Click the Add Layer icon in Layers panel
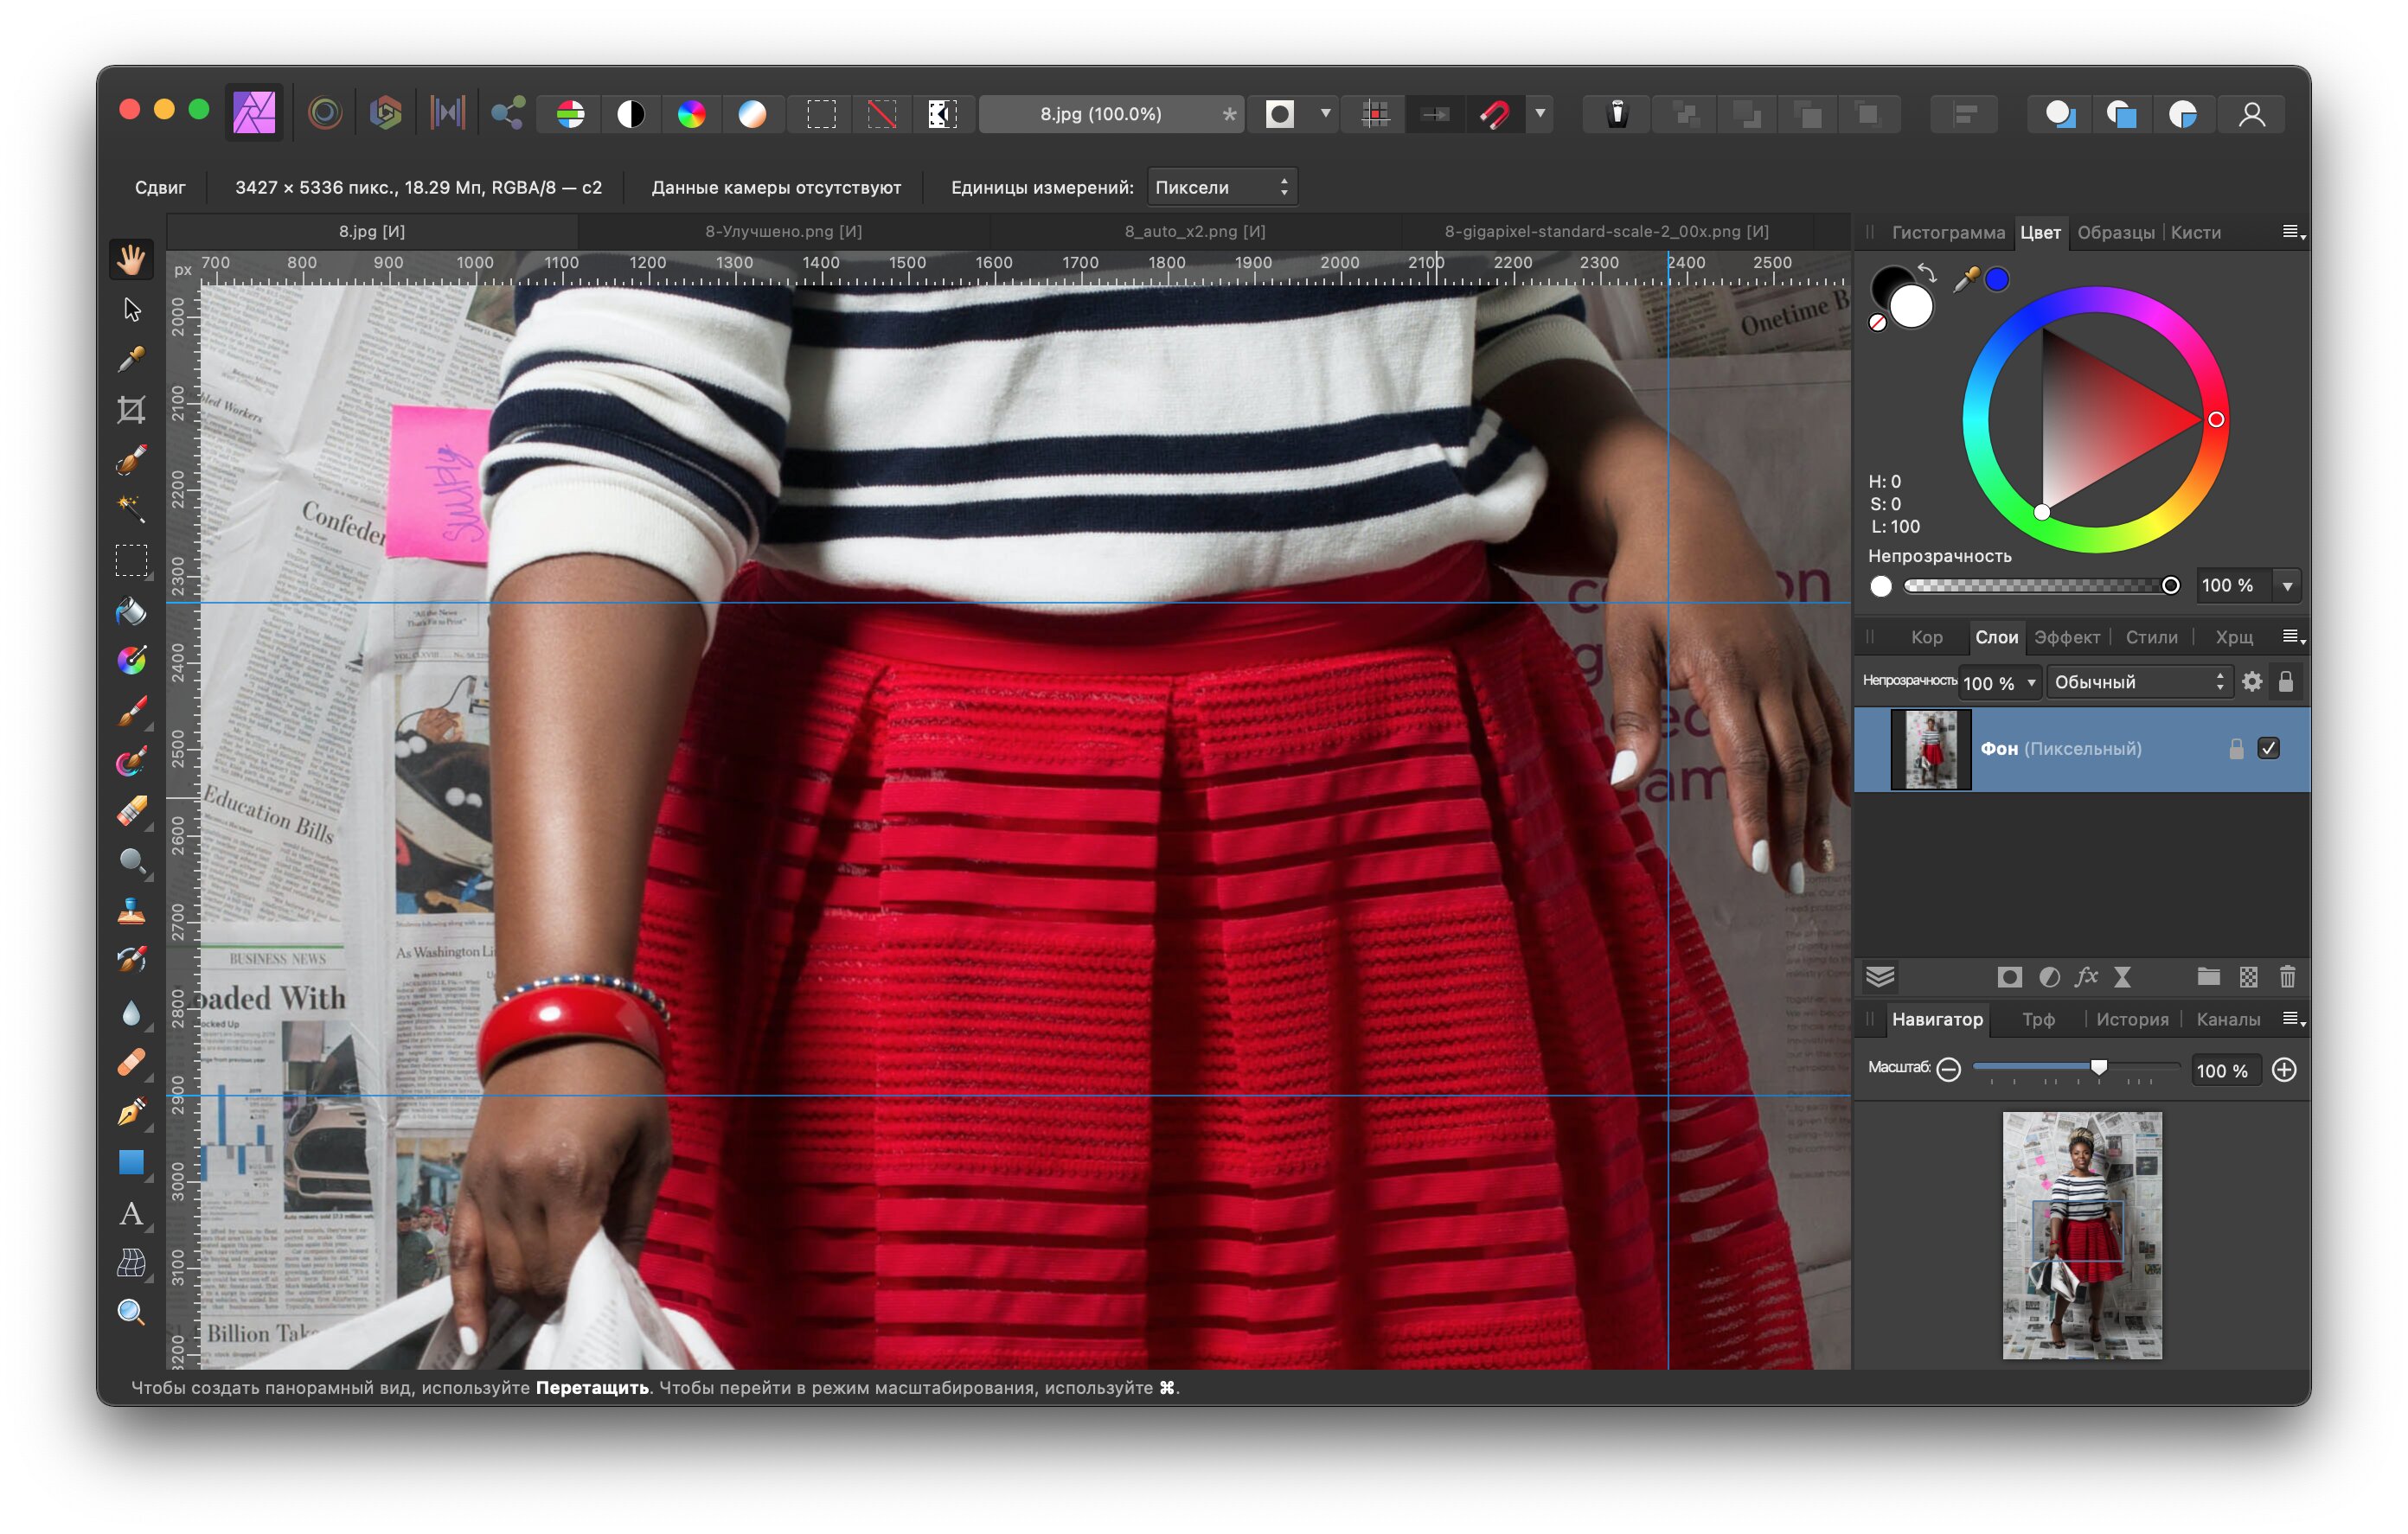The image size is (2408, 1534). [x=2248, y=976]
